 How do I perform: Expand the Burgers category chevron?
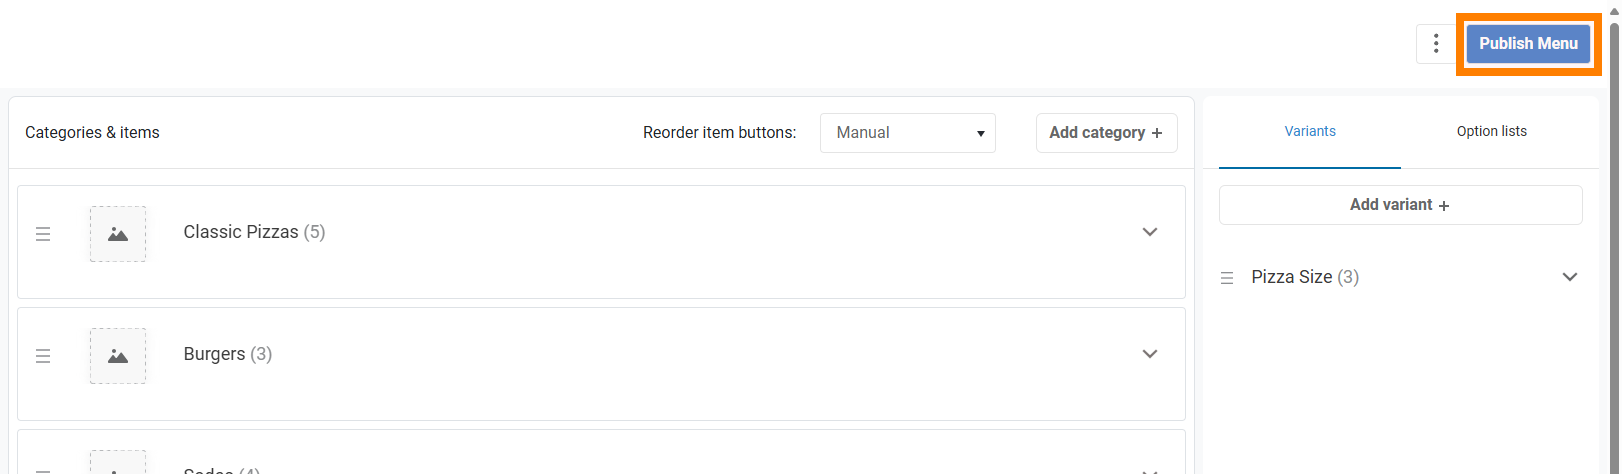pos(1150,354)
